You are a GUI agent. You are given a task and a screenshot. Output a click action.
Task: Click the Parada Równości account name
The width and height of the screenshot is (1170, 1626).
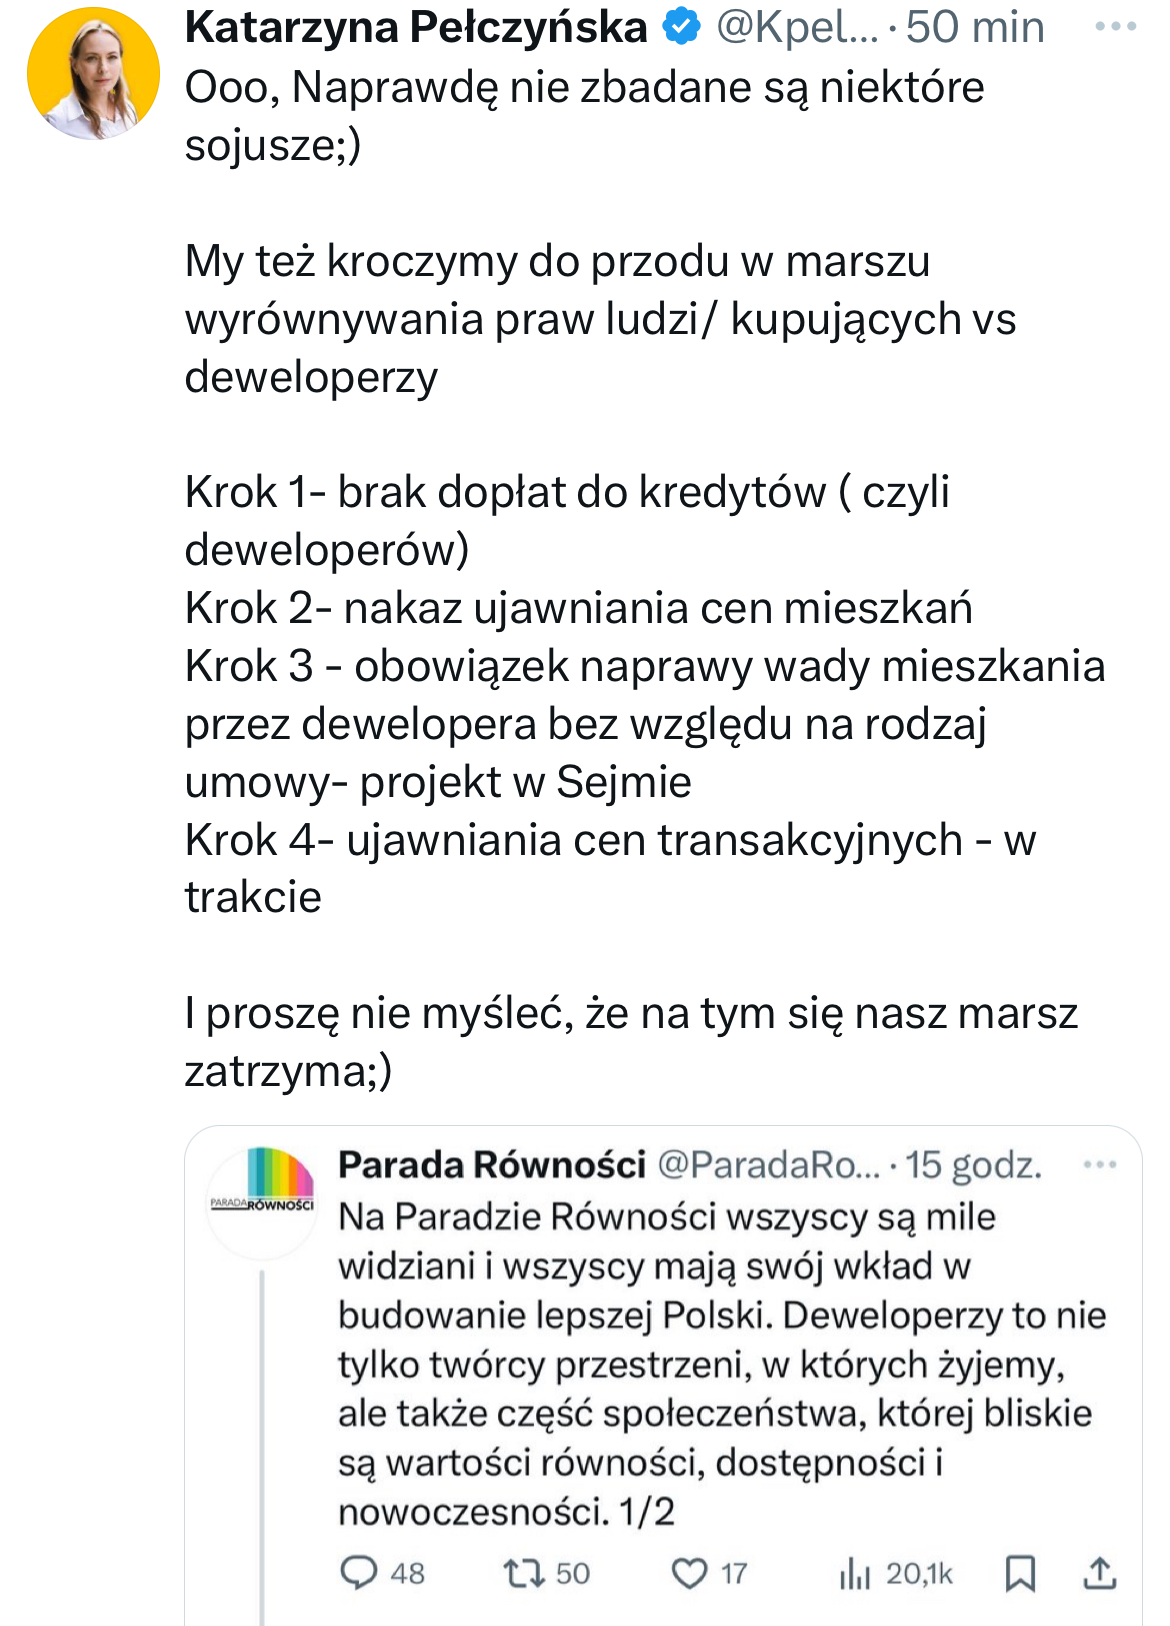[x=492, y=1165]
